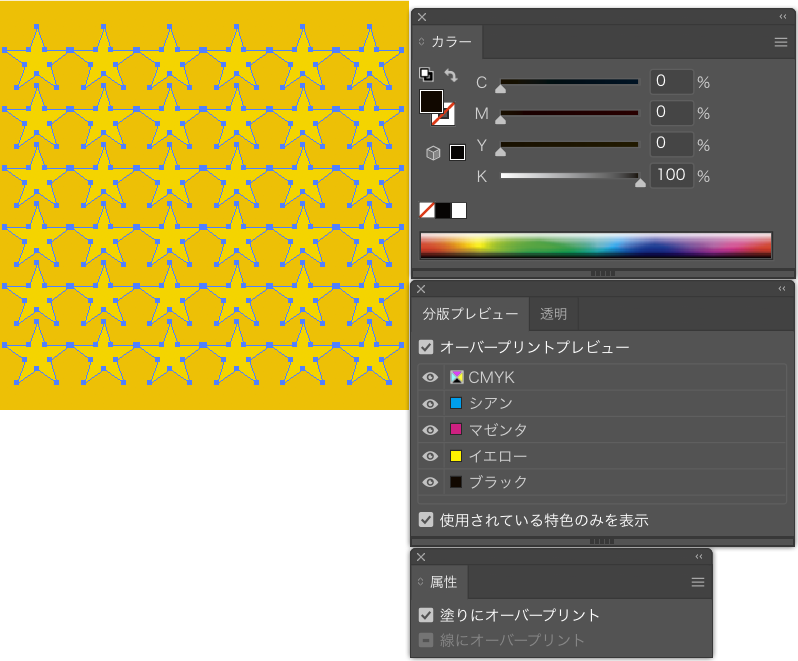Toggle 塗りにオーバープリント checkbox
The image size is (798, 661).
(x=426, y=615)
